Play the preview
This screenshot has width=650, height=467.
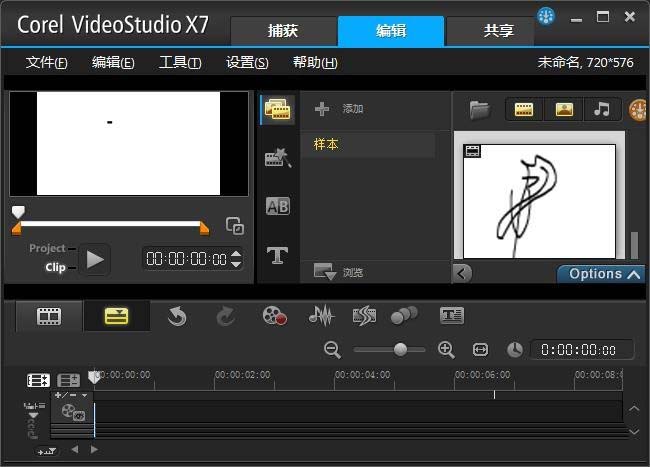click(x=95, y=260)
